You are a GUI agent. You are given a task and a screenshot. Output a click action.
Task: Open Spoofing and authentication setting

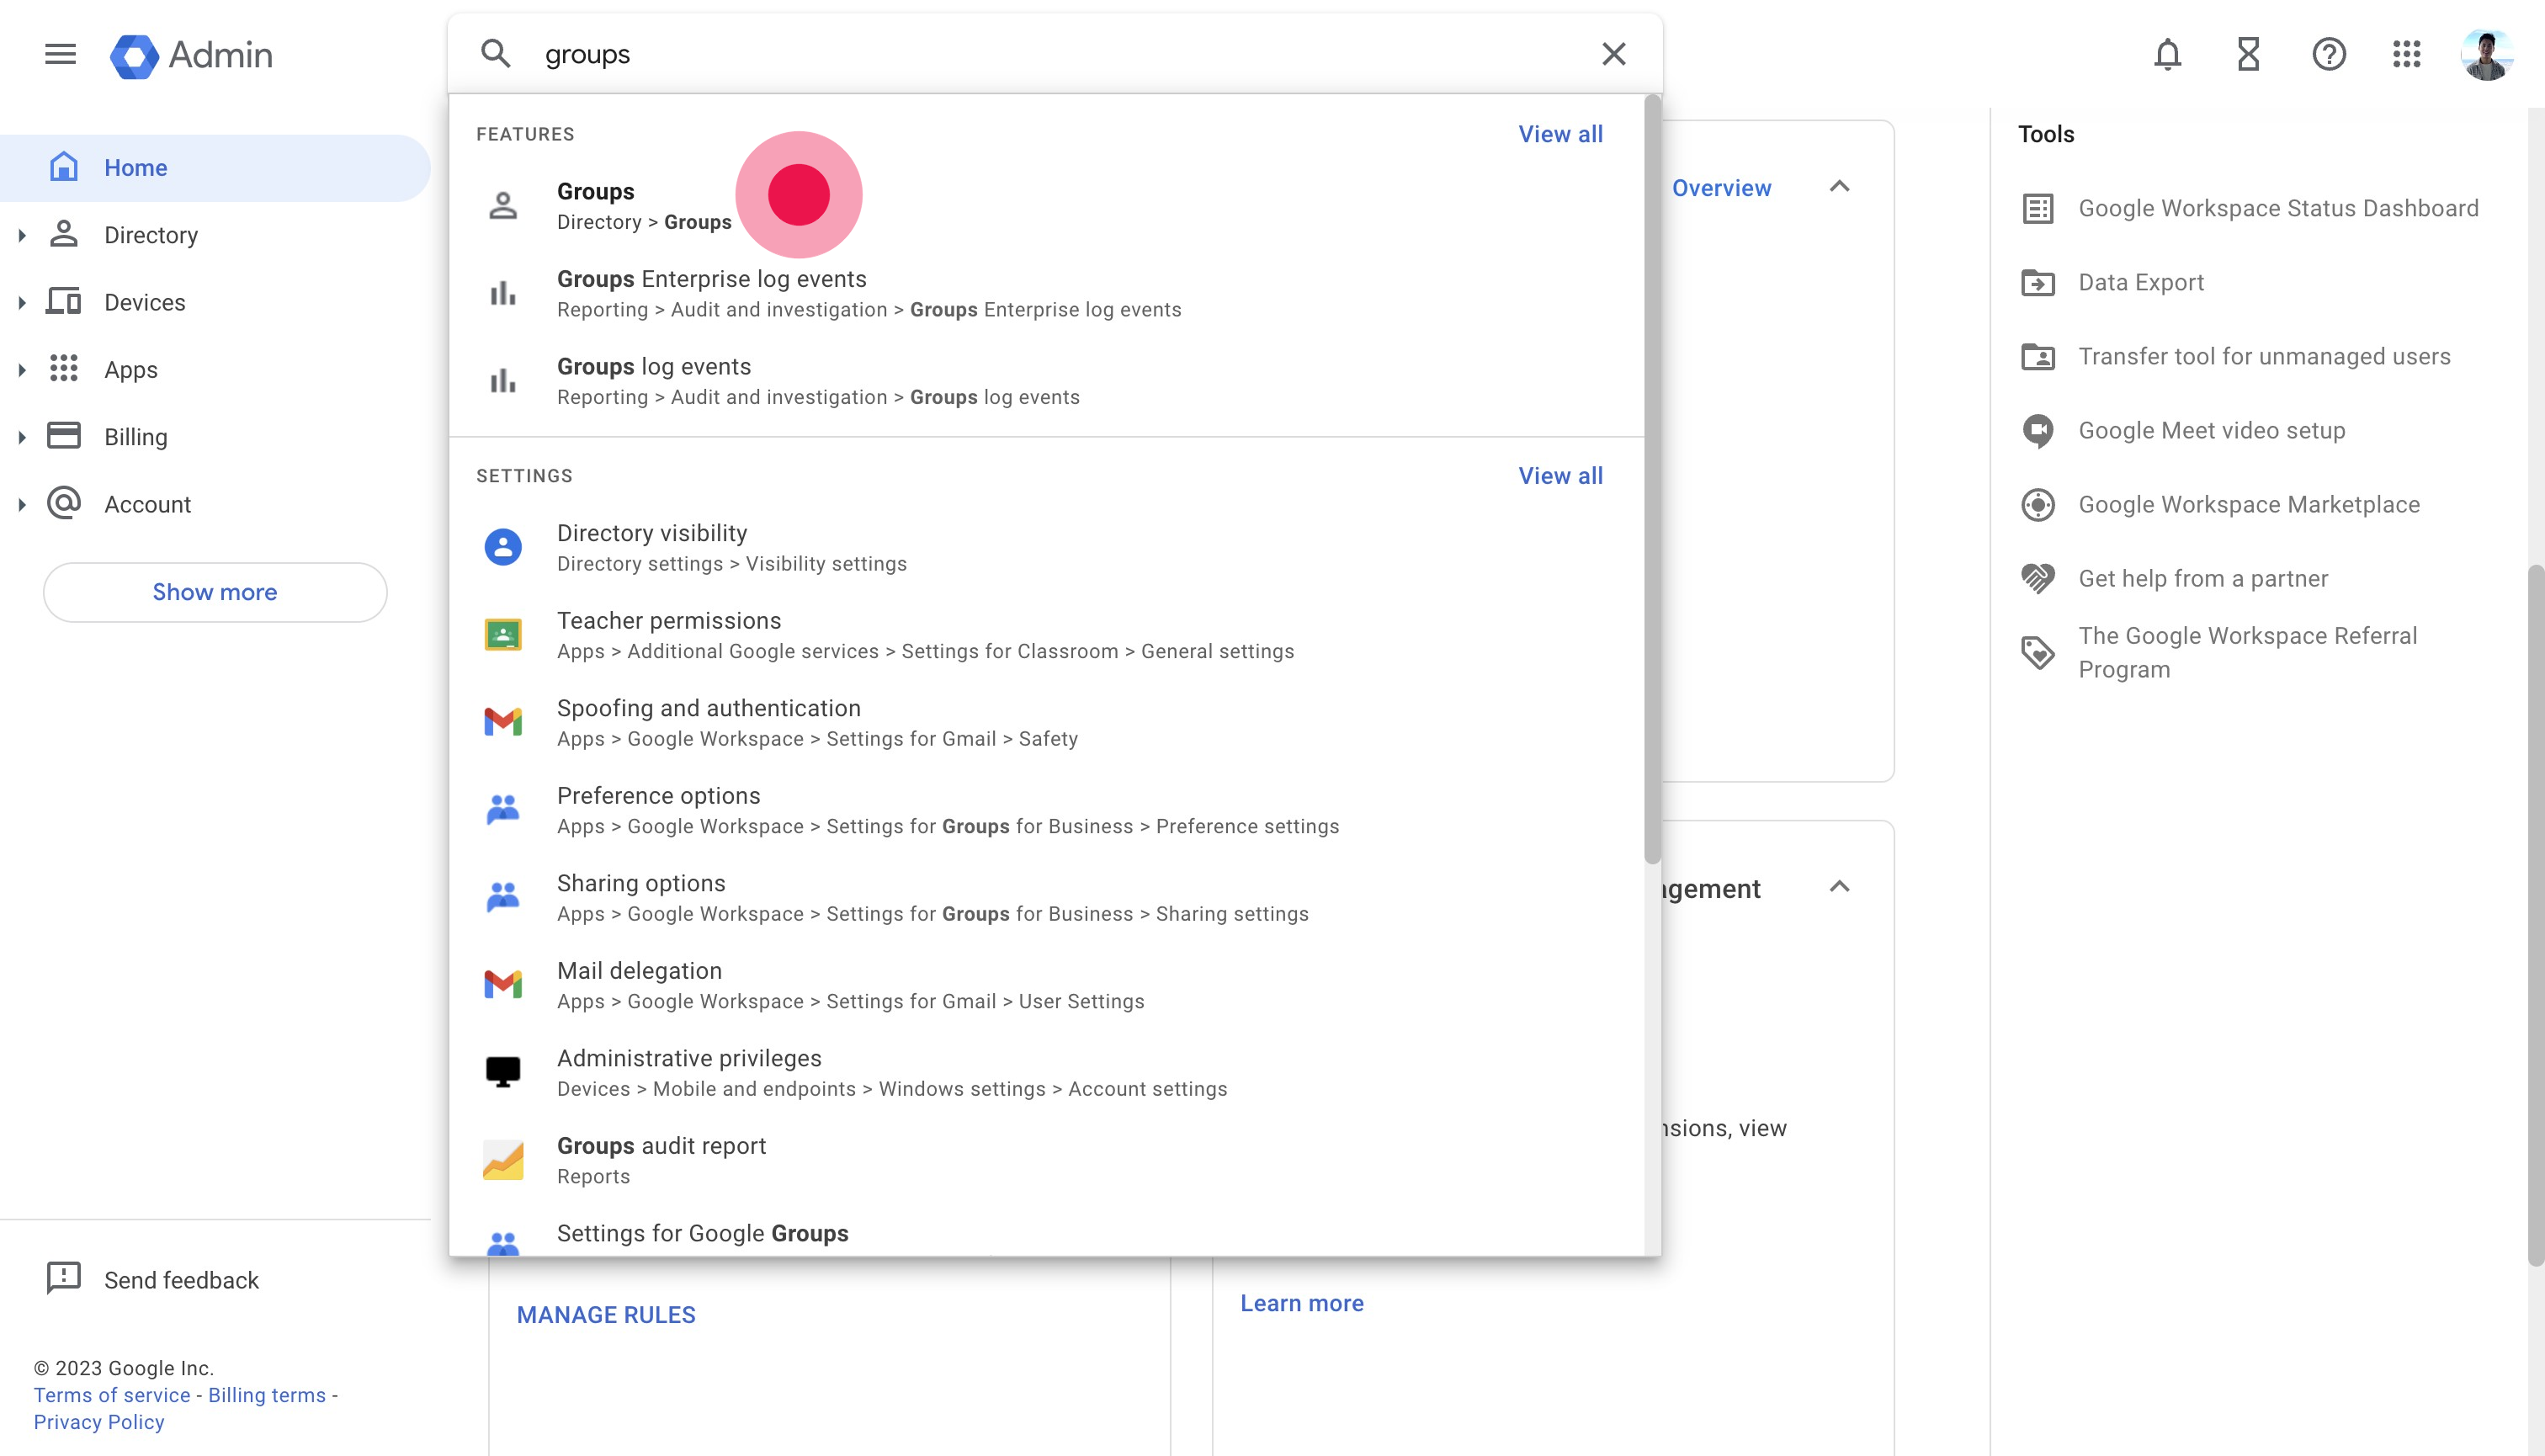(1046, 723)
